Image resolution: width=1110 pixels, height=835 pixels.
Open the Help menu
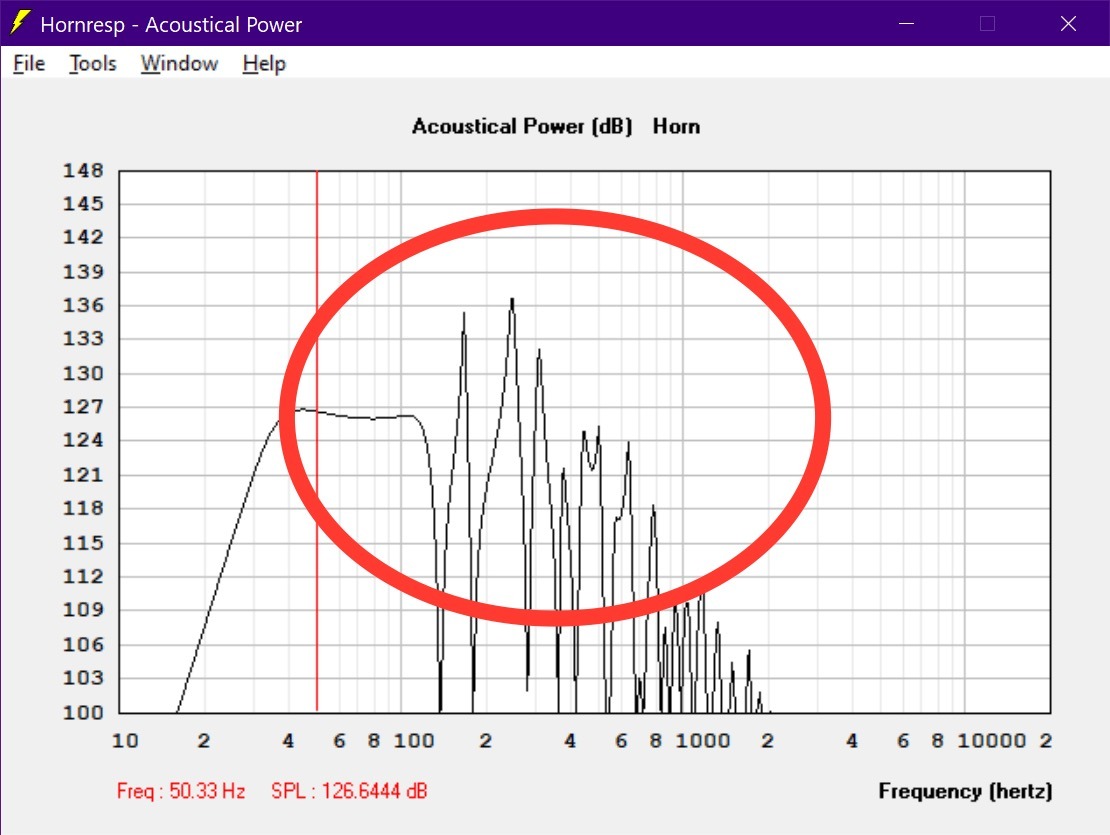[x=264, y=64]
